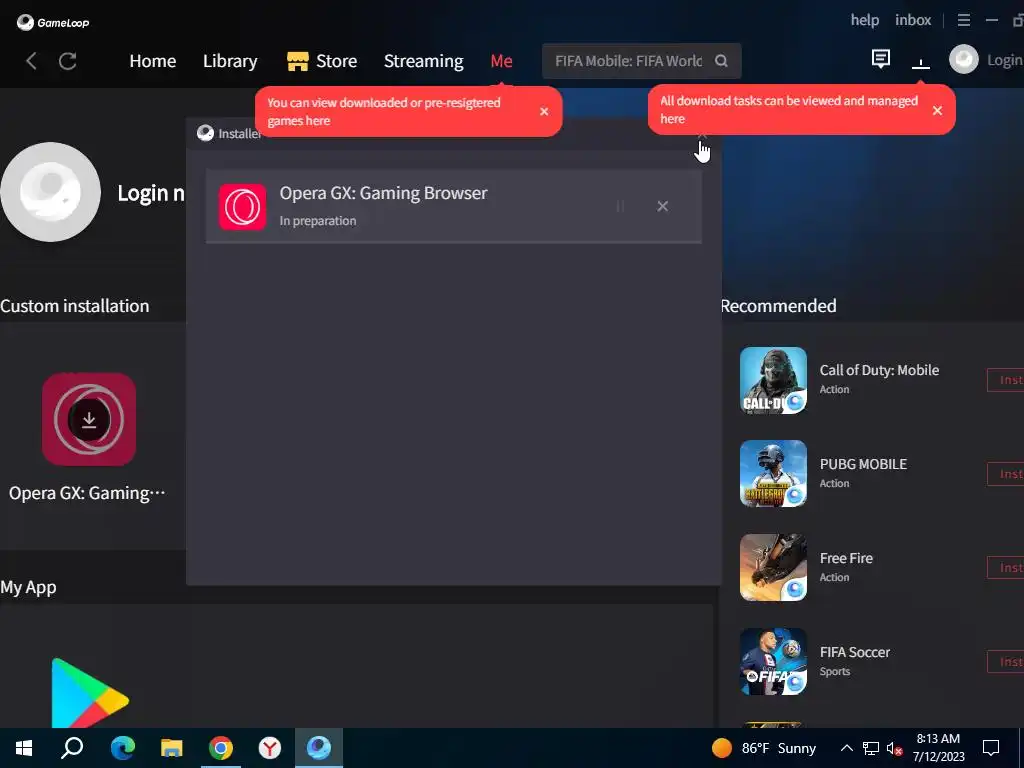Click the search magnifier icon
Image resolution: width=1024 pixels, height=768 pixels.
[721, 61]
